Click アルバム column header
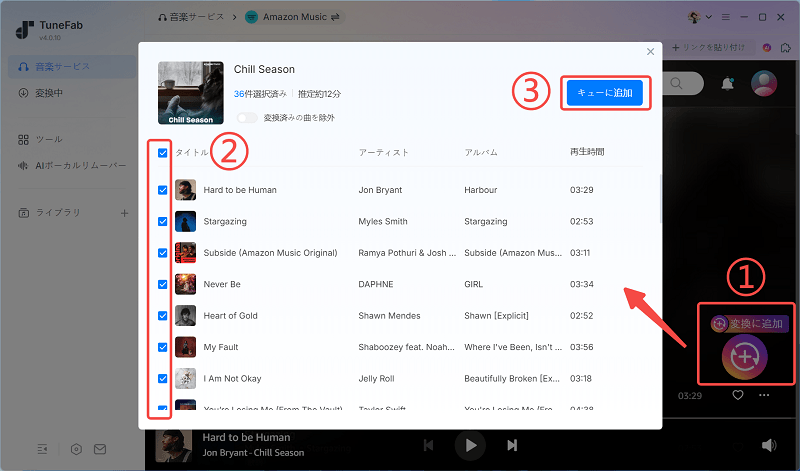800x471 pixels. (481, 153)
